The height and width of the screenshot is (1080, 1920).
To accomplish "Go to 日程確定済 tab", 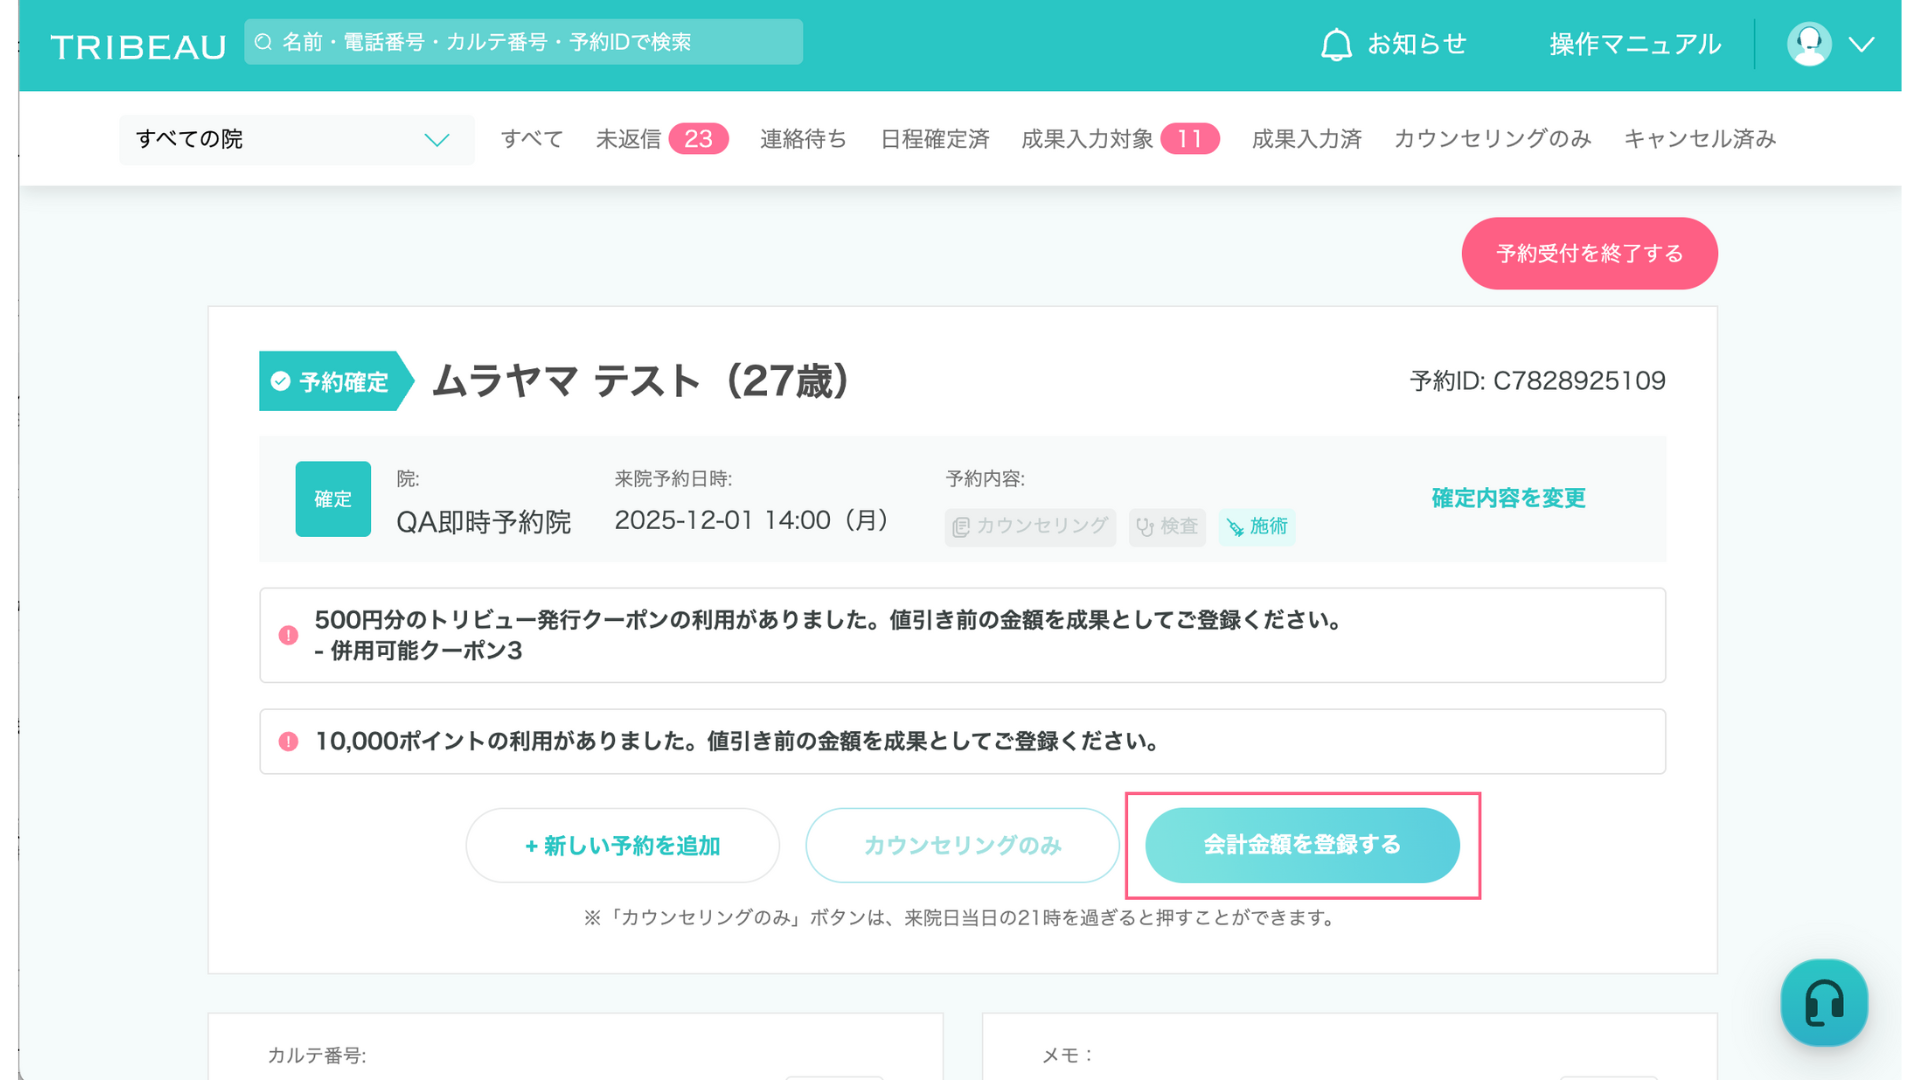I will 934,139.
